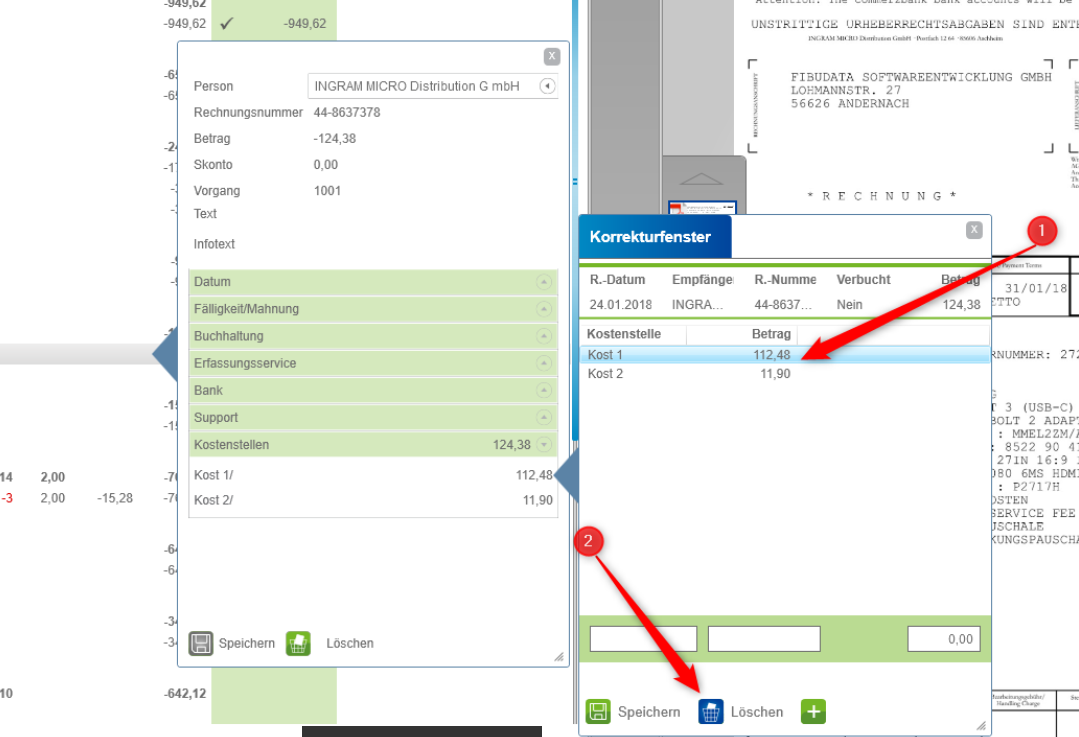Click the grey Speichern disk icon in the invoice detail panel
Image resolution: width=1079 pixels, height=737 pixels.
click(x=201, y=643)
